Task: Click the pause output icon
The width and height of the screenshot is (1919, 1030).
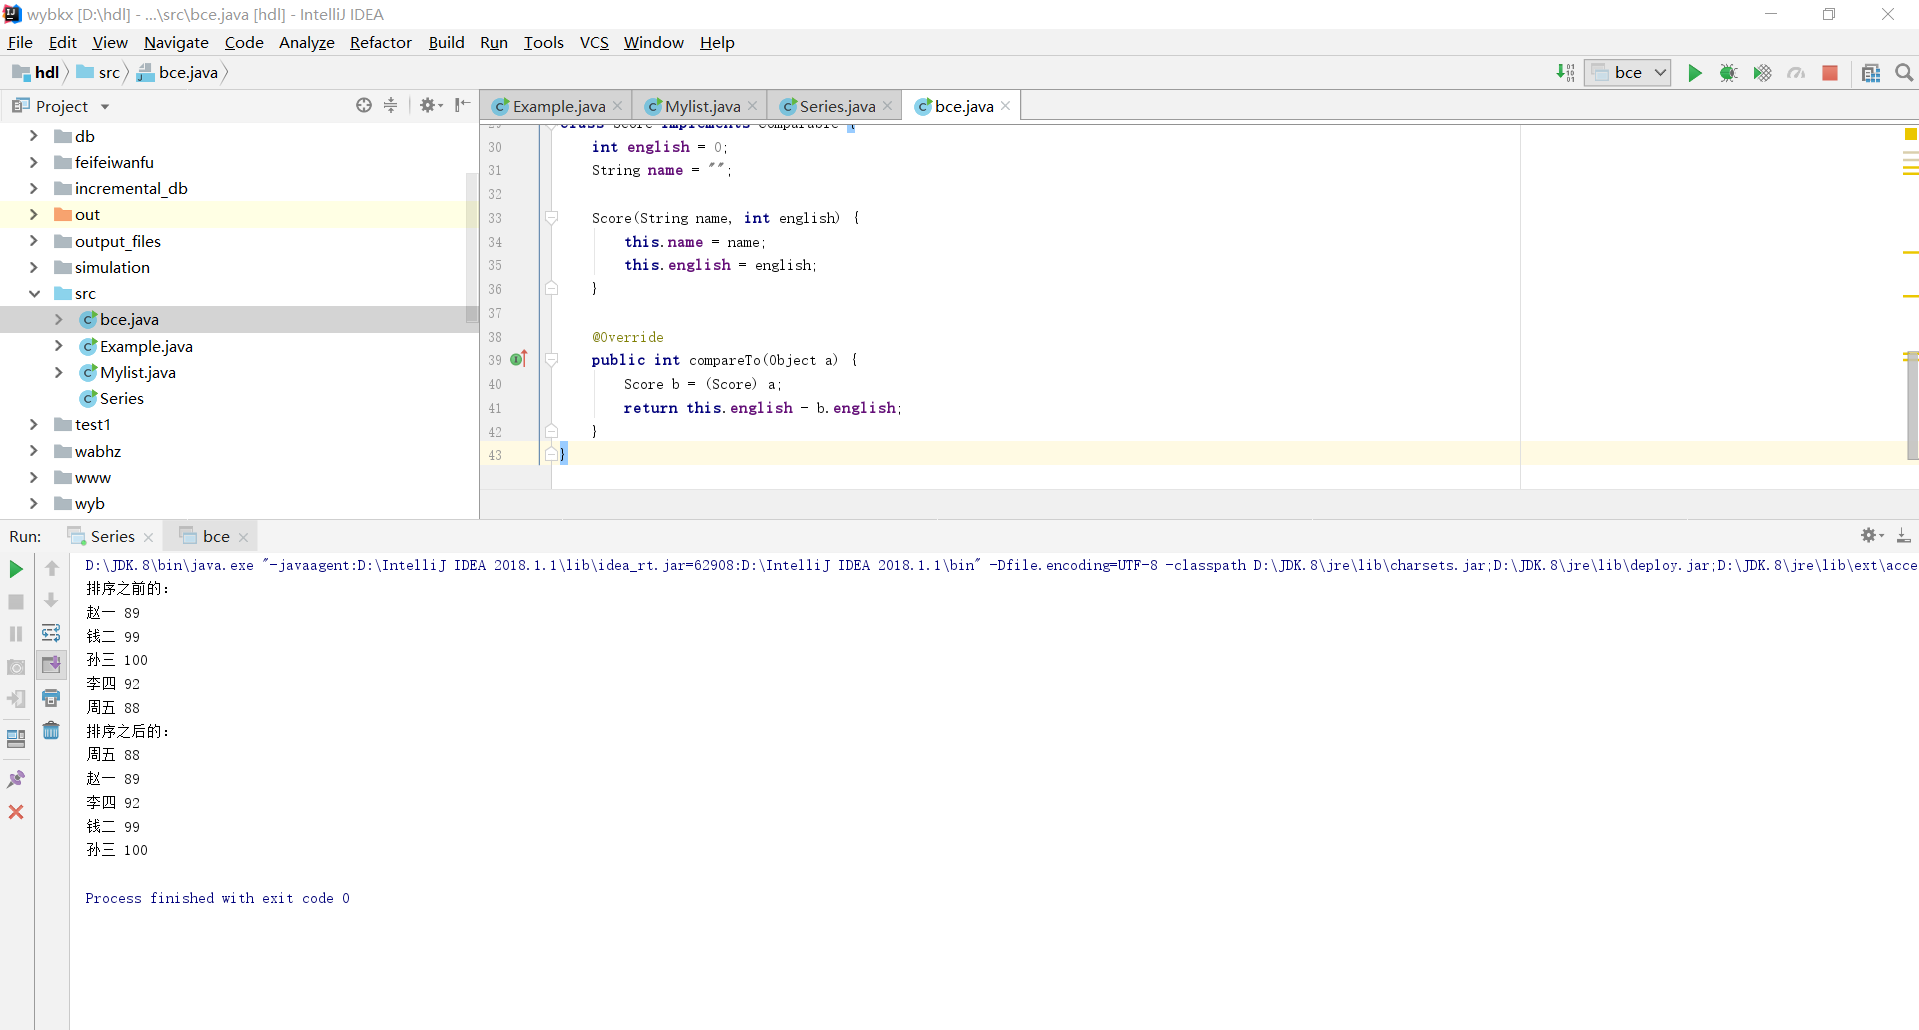Action: point(16,634)
